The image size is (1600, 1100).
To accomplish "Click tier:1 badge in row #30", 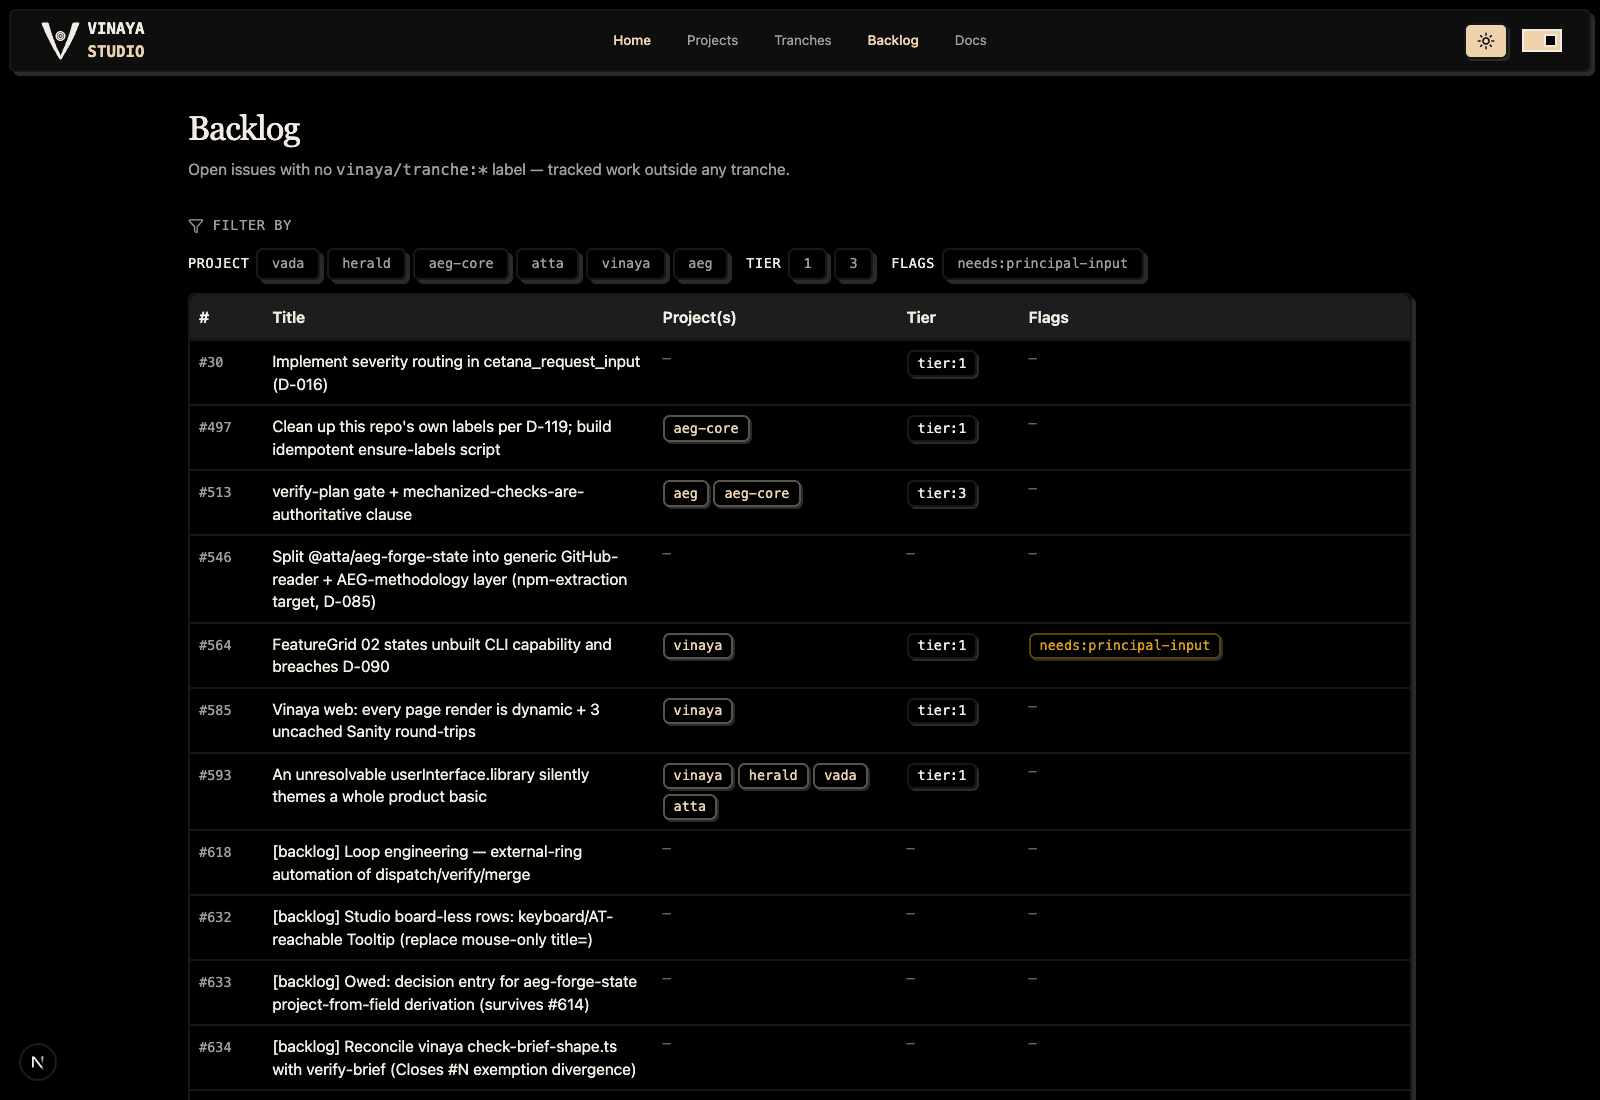I will pos(942,364).
